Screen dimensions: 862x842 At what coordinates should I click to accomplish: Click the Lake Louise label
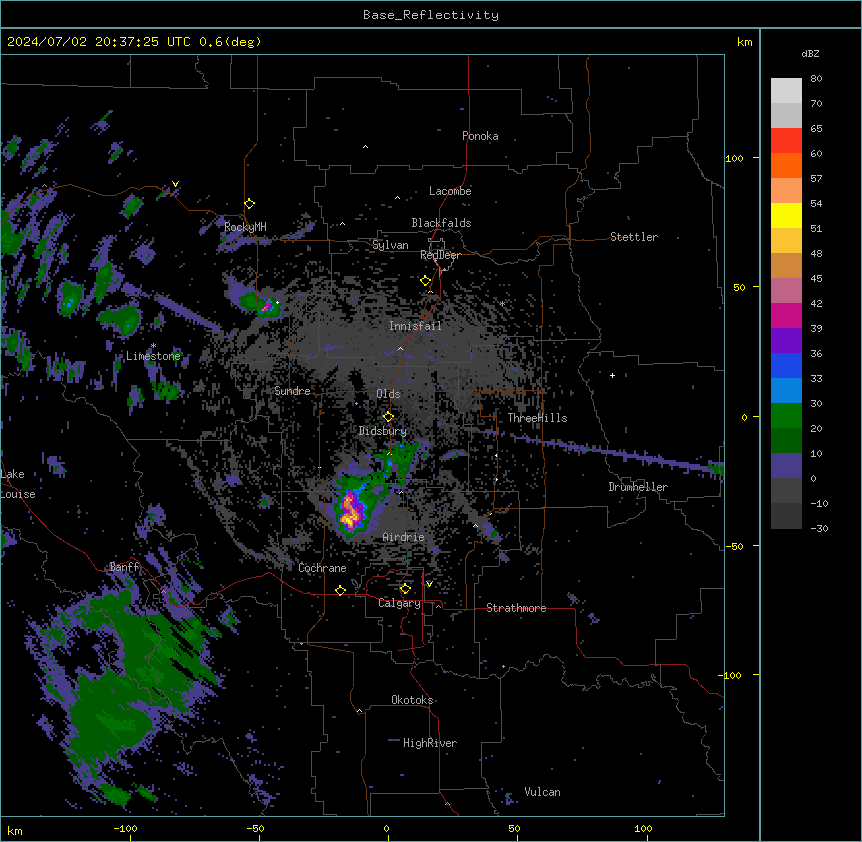[x=18, y=484]
